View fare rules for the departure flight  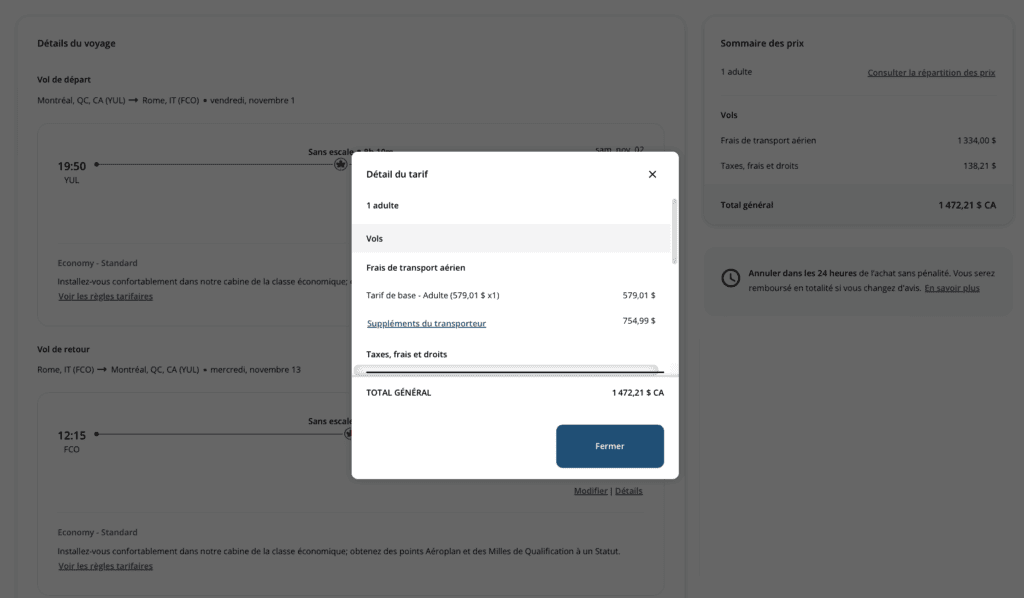[x=105, y=296]
